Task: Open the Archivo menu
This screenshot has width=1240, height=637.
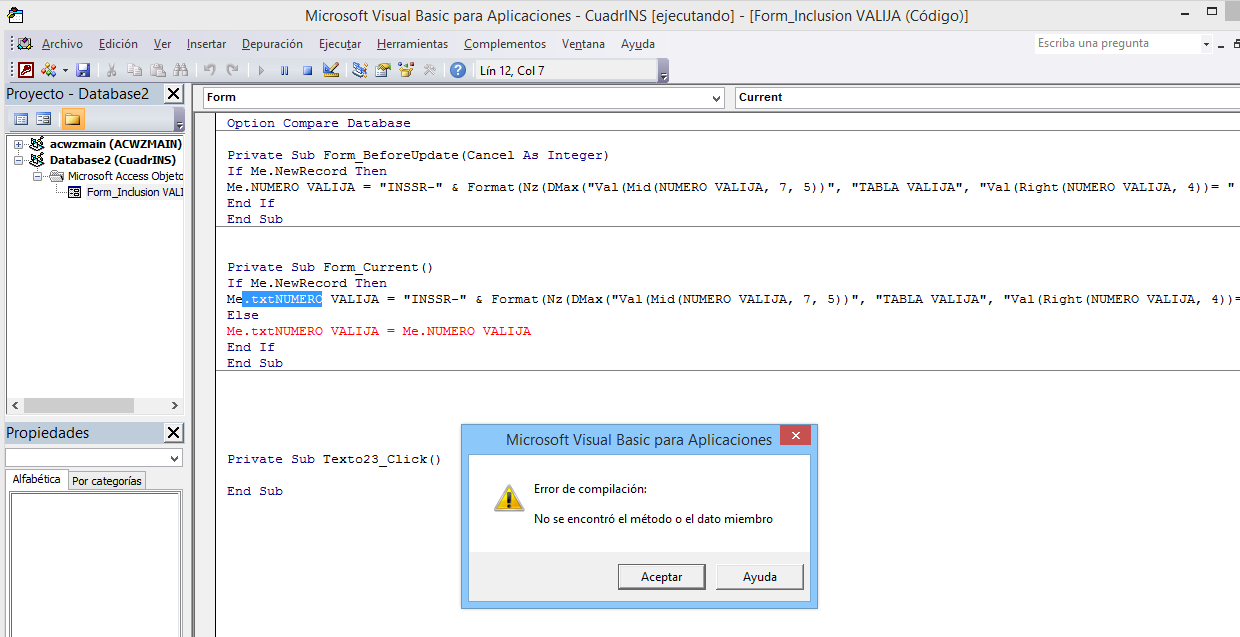Action: tap(62, 44)
